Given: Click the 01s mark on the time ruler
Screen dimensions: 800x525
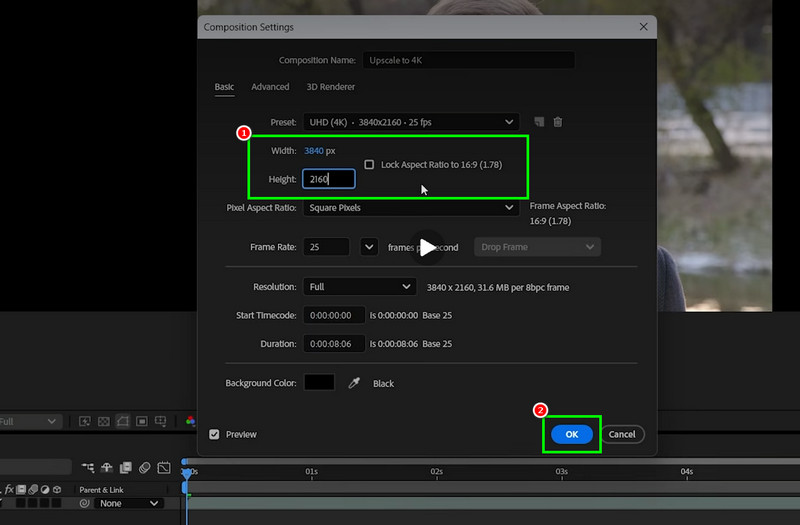Looking at the screenshot, I should coord(311,471).
